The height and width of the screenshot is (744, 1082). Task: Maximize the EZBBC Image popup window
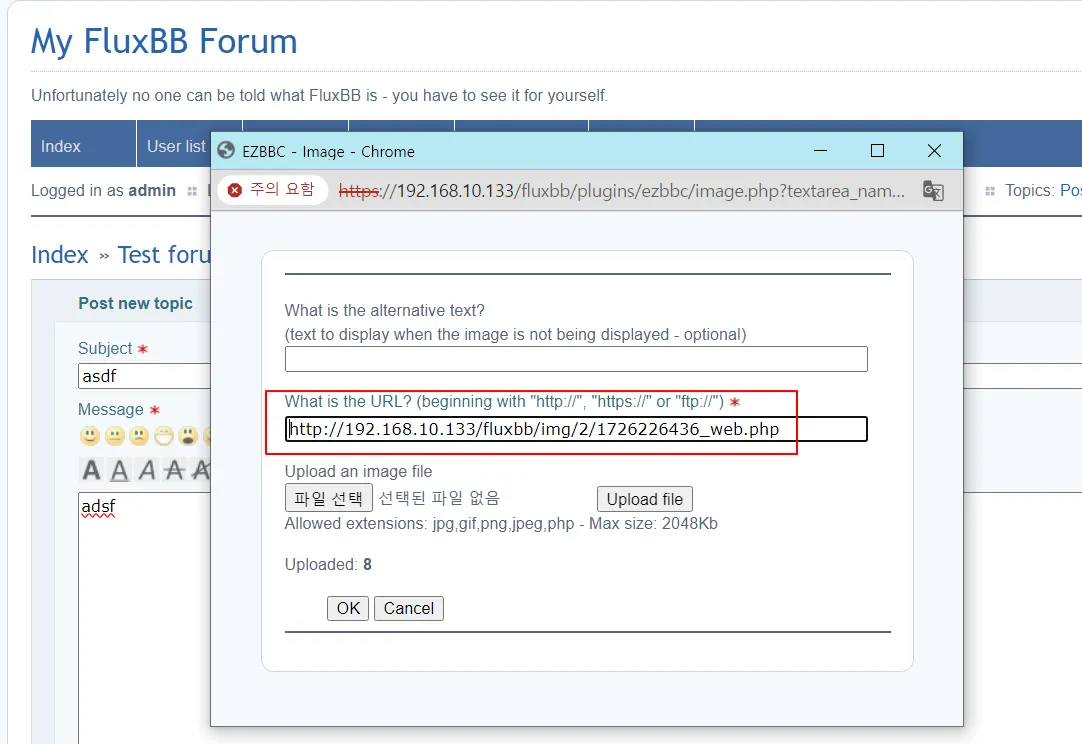[x=877, y=150]
